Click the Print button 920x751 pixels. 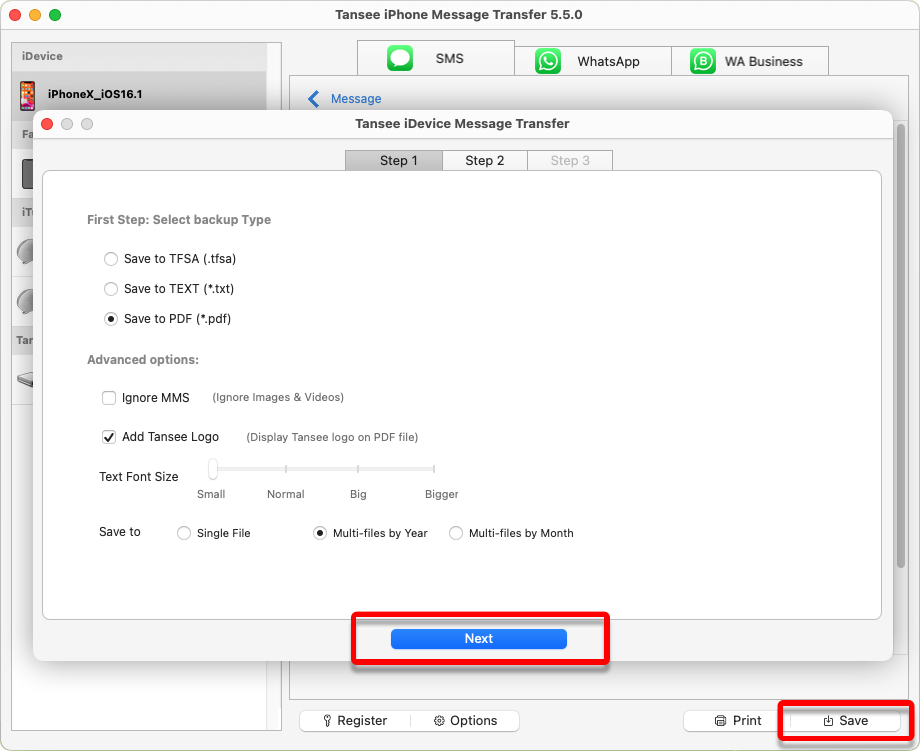(738, 721)
